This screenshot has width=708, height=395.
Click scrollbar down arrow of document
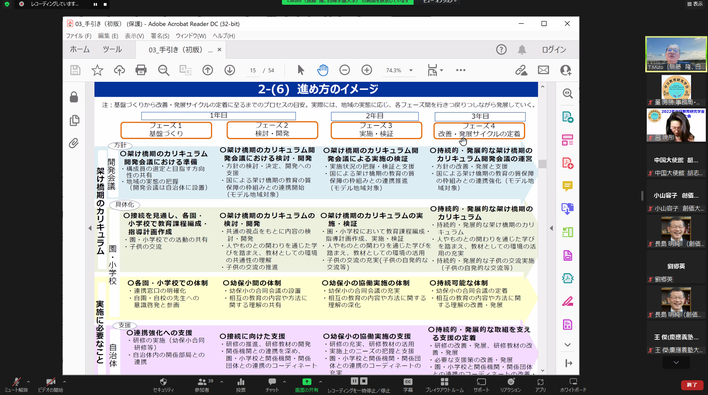point(542,371)
